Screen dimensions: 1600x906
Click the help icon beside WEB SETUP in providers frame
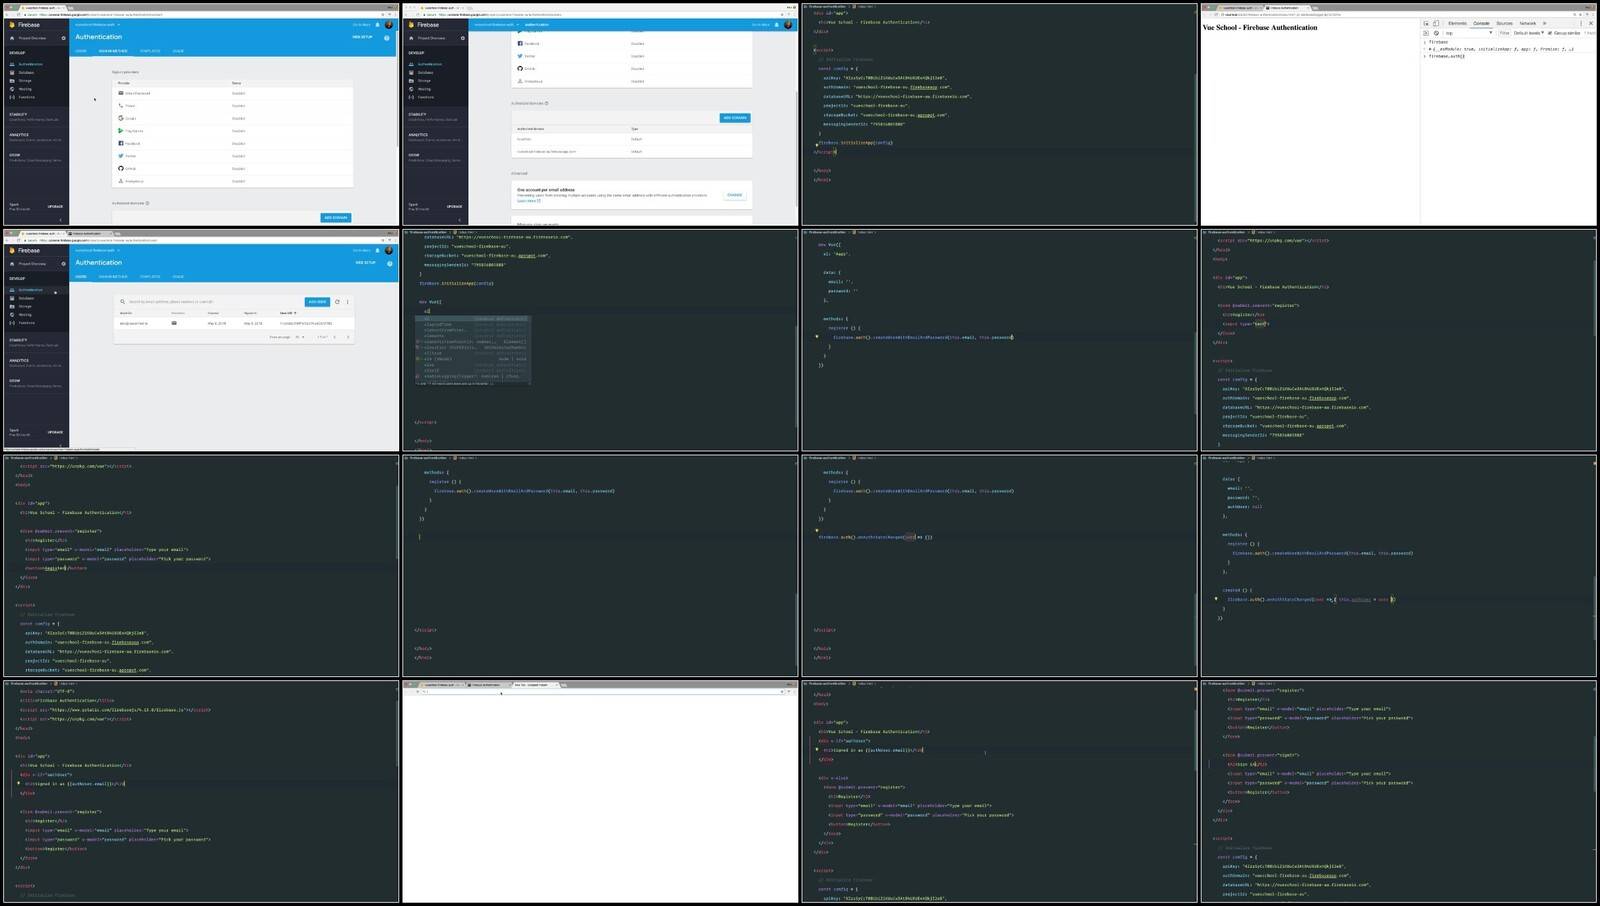click(x=387, y=38)
